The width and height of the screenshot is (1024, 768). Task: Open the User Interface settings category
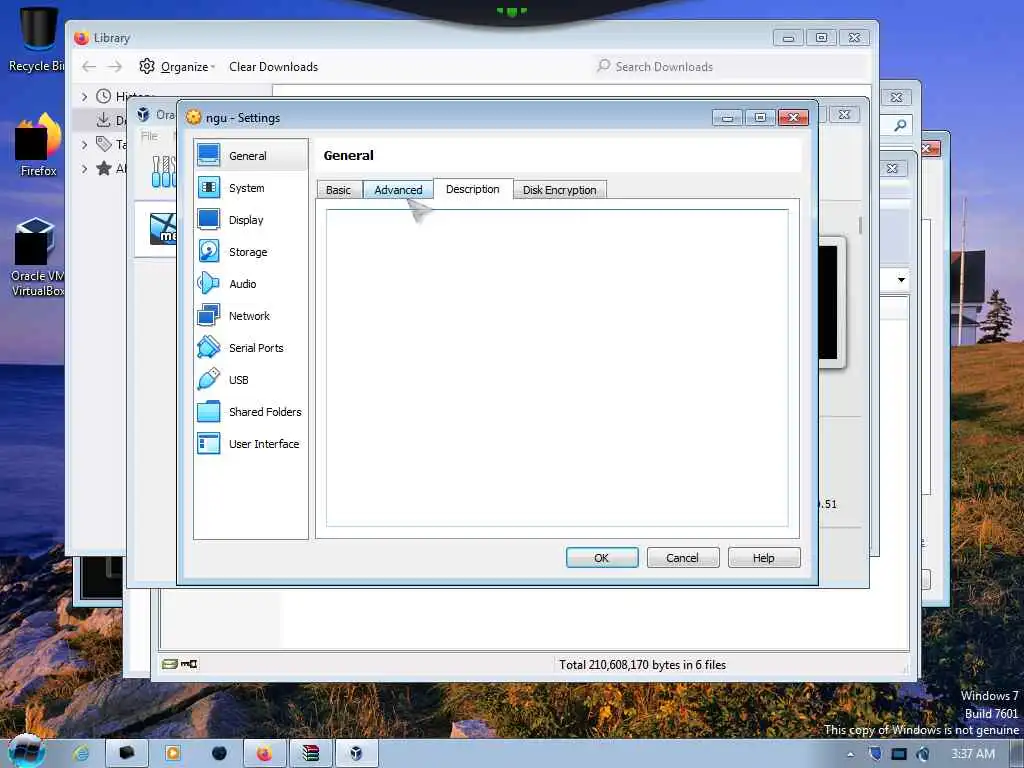tap(251, 444)
